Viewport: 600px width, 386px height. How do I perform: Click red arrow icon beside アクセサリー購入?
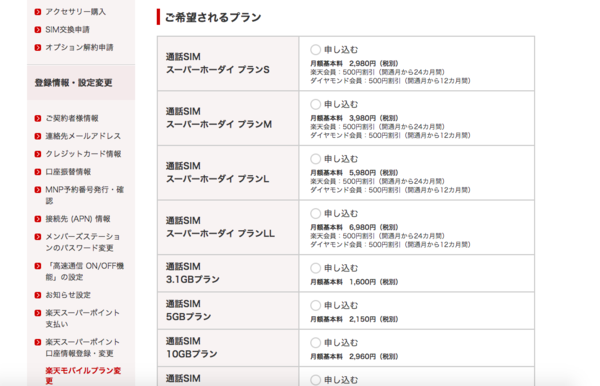(38, 12)
